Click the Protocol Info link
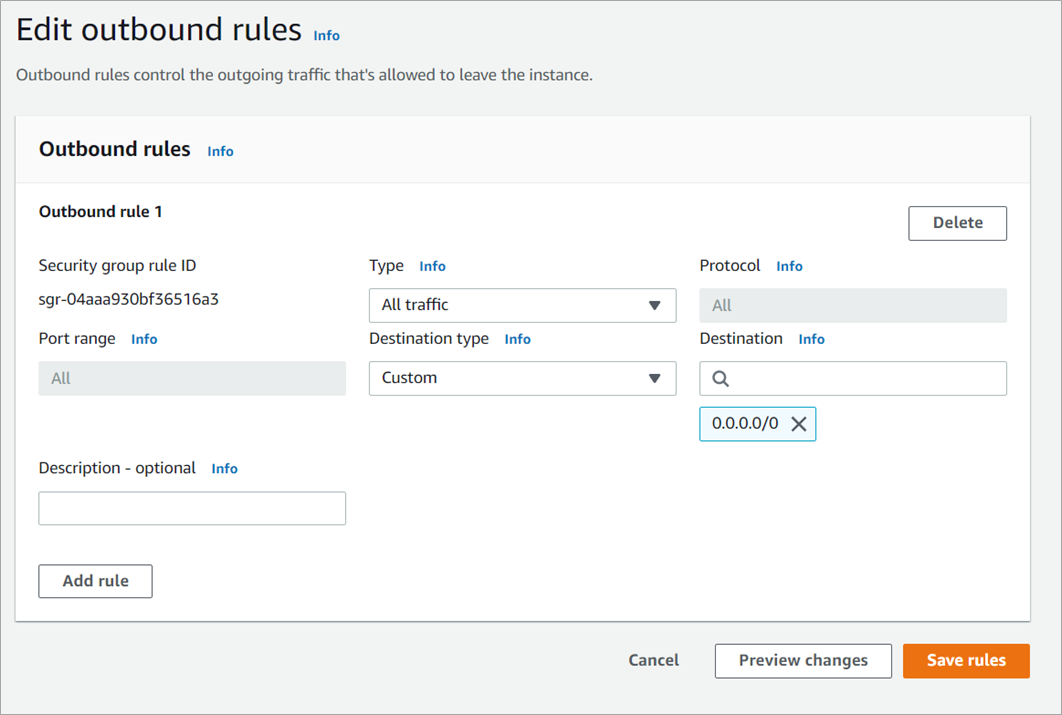The height and width of the screenshot is (715, 1062). pyautogui.click(x=789, y=267)
